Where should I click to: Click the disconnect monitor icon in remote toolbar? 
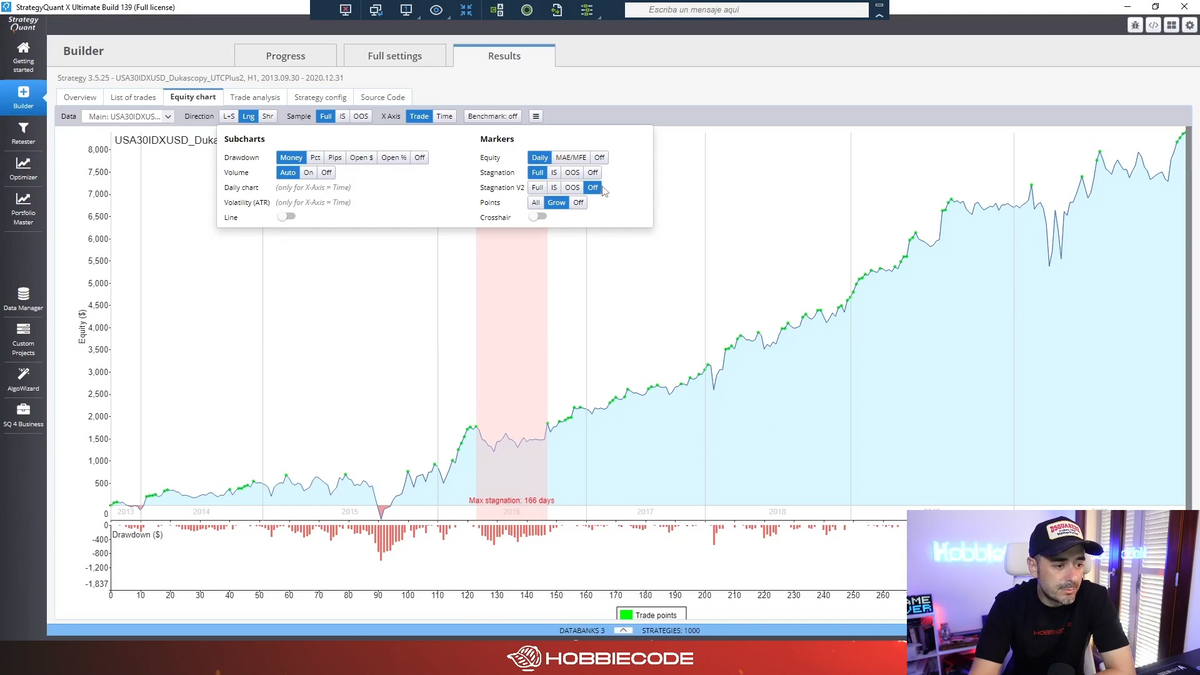[x=346, y=10]
